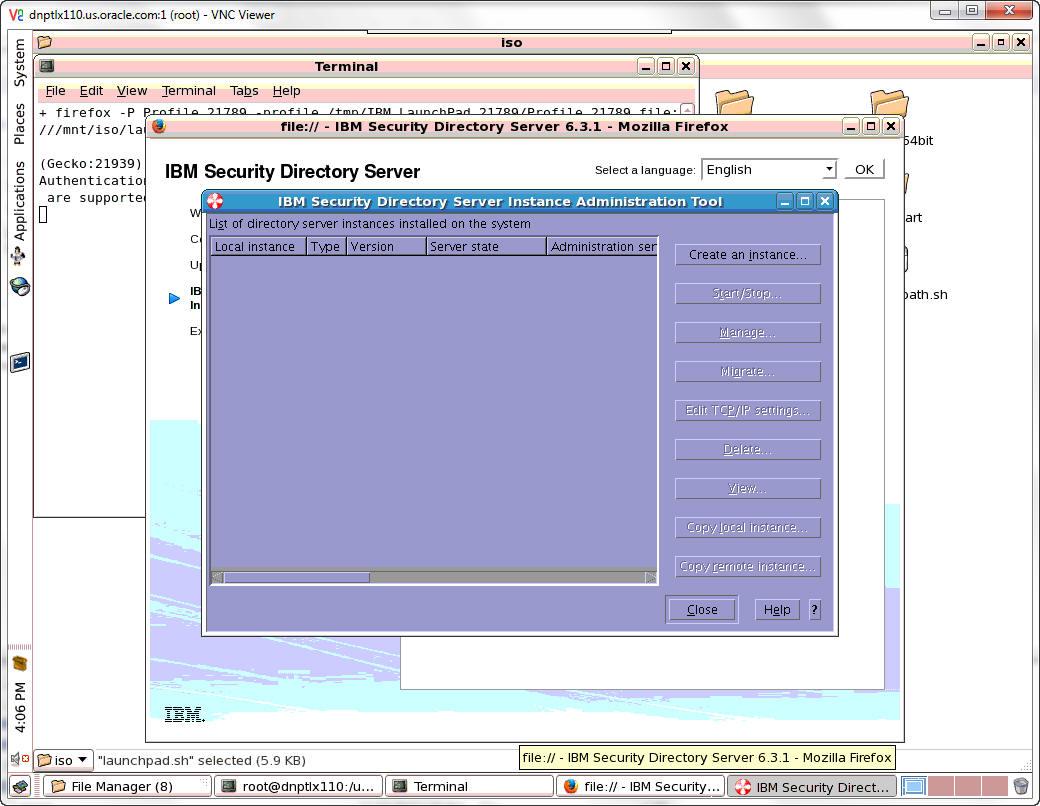
Task: Open the Select a language dropdown
Action: coord(769,170)
